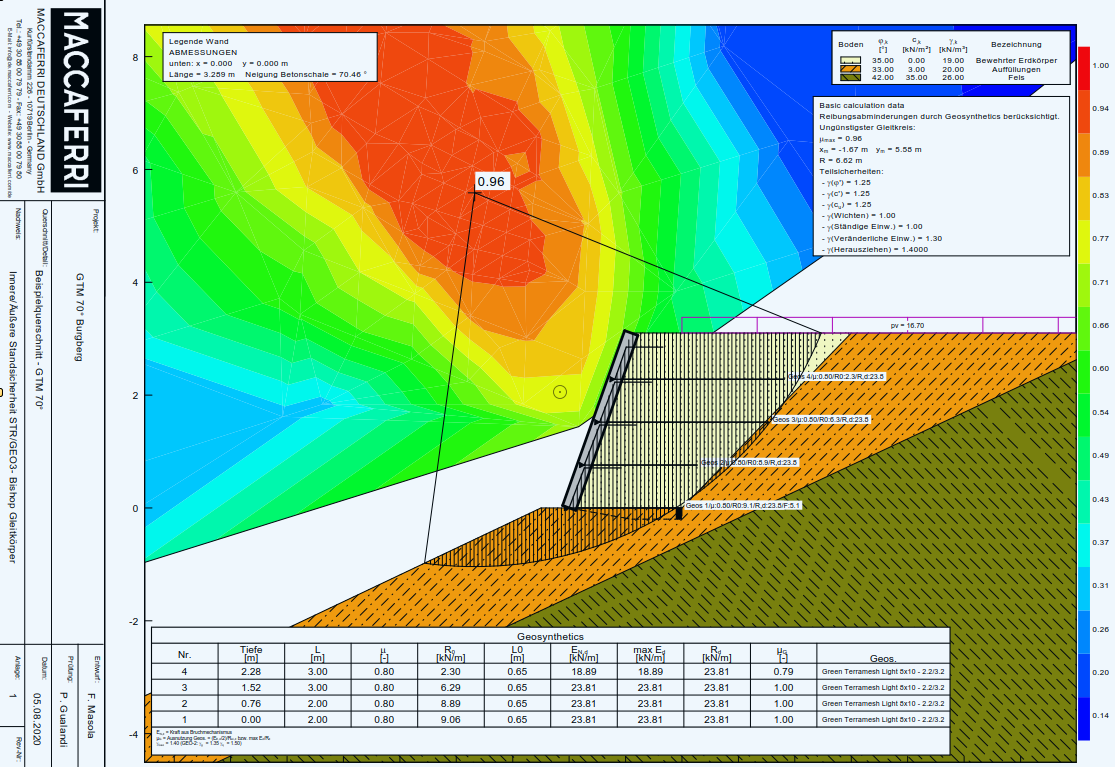Click the MACCAFERRI logo in the title block
This screenshot has width=1115, height=767.
78,100
